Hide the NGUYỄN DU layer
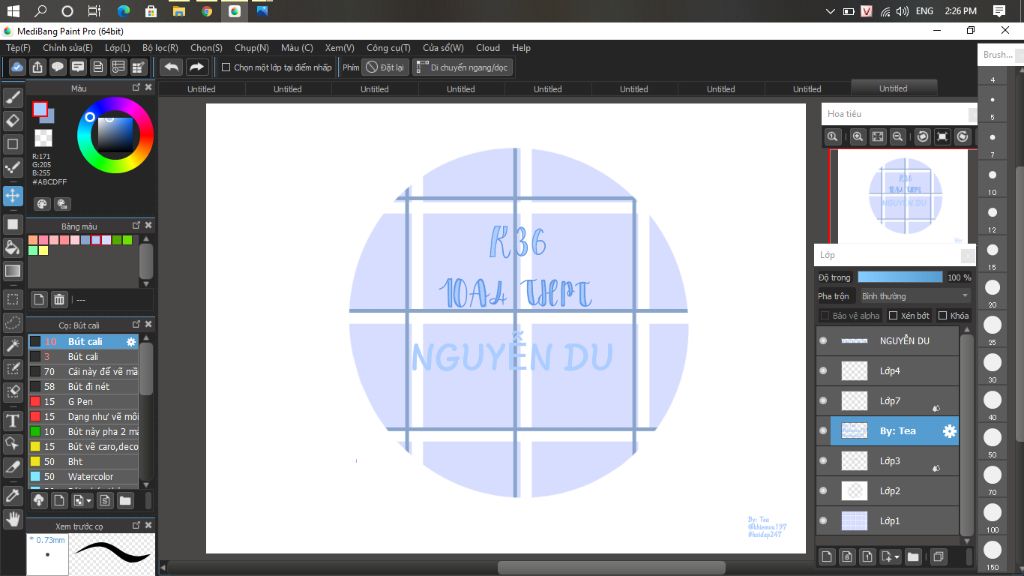Viewport: 1024px width, 576px height. (823, 341)
